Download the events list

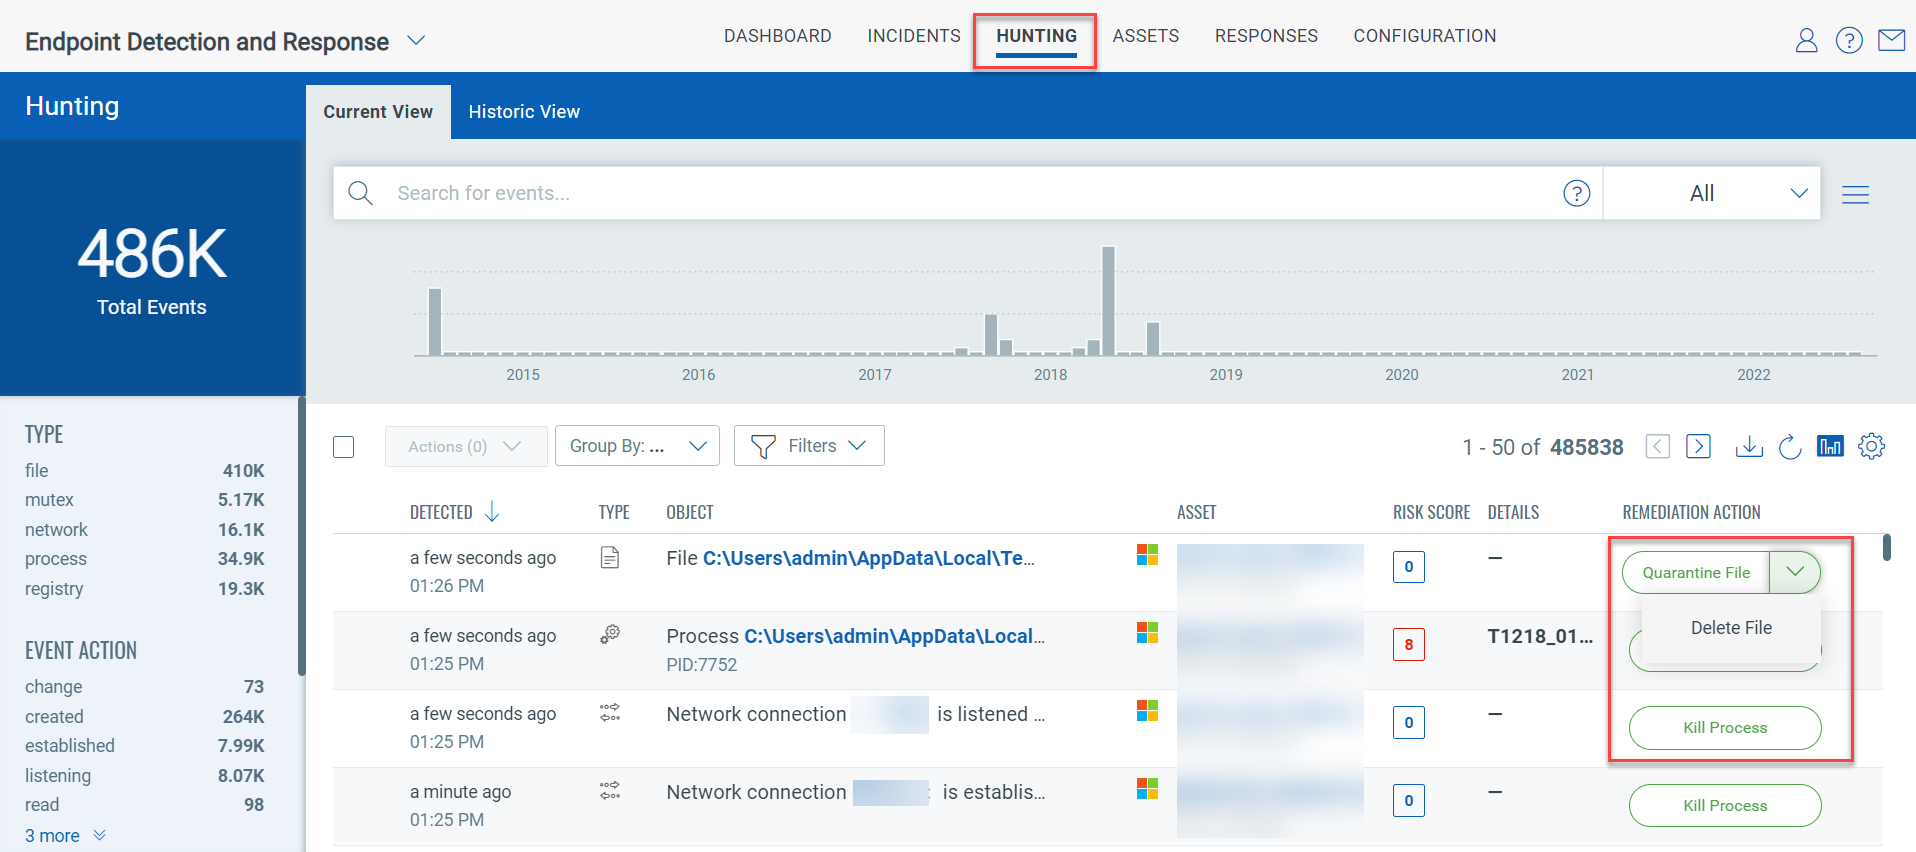(1749, 446)
